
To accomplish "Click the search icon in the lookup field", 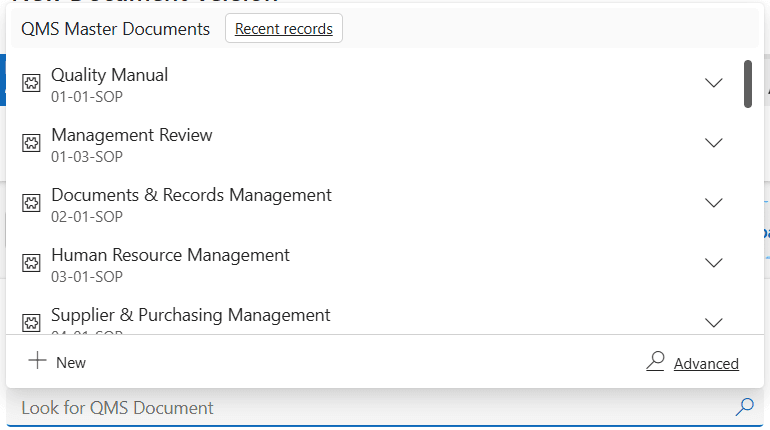I will pos(744,407).
